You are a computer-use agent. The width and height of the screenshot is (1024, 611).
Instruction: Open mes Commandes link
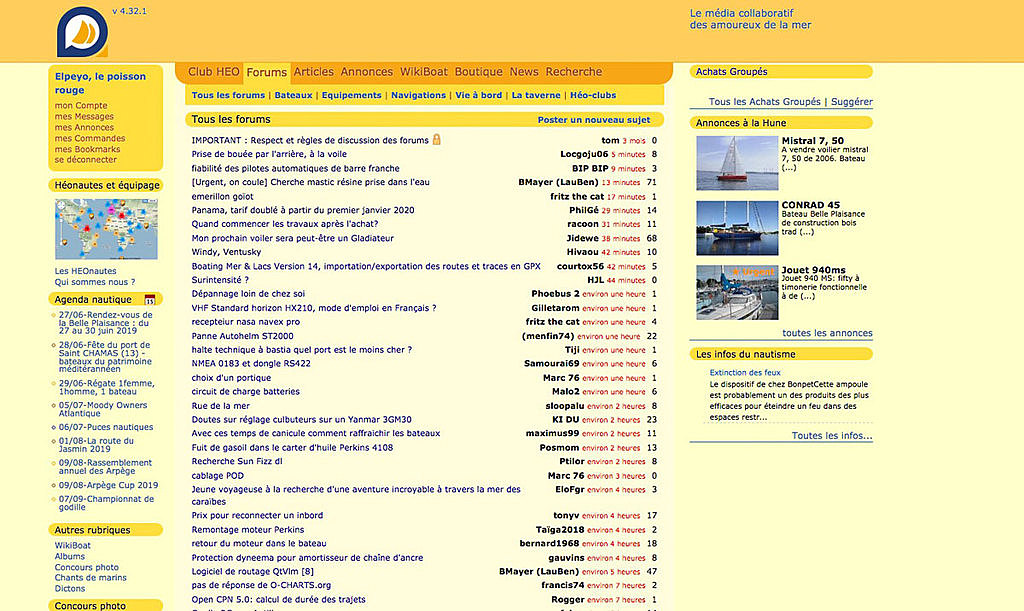(x=90, y=138)
